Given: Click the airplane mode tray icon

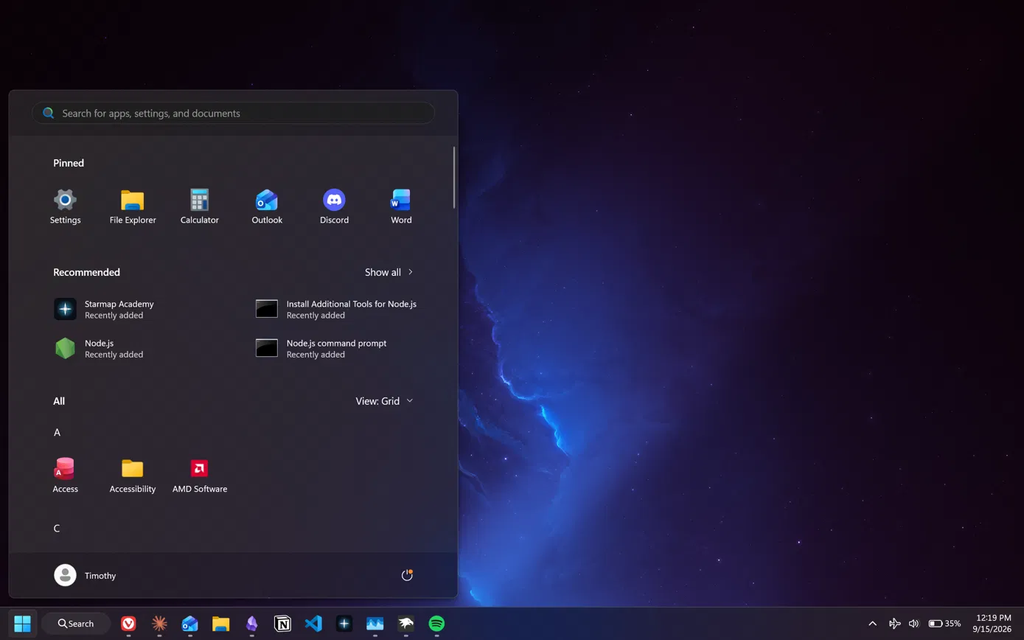Looking at the screenshot, I should [895, 624].
